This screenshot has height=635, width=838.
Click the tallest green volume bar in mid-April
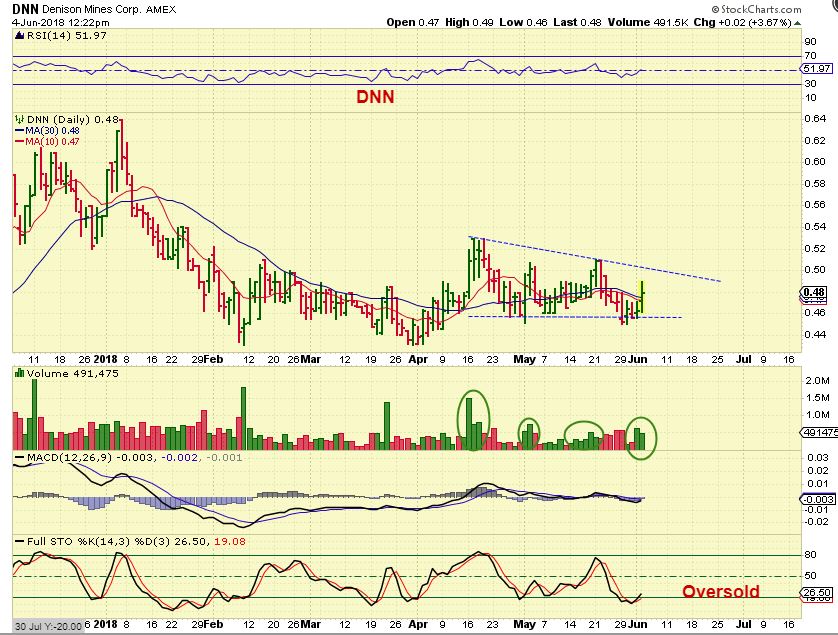click(x=469, y=423)
